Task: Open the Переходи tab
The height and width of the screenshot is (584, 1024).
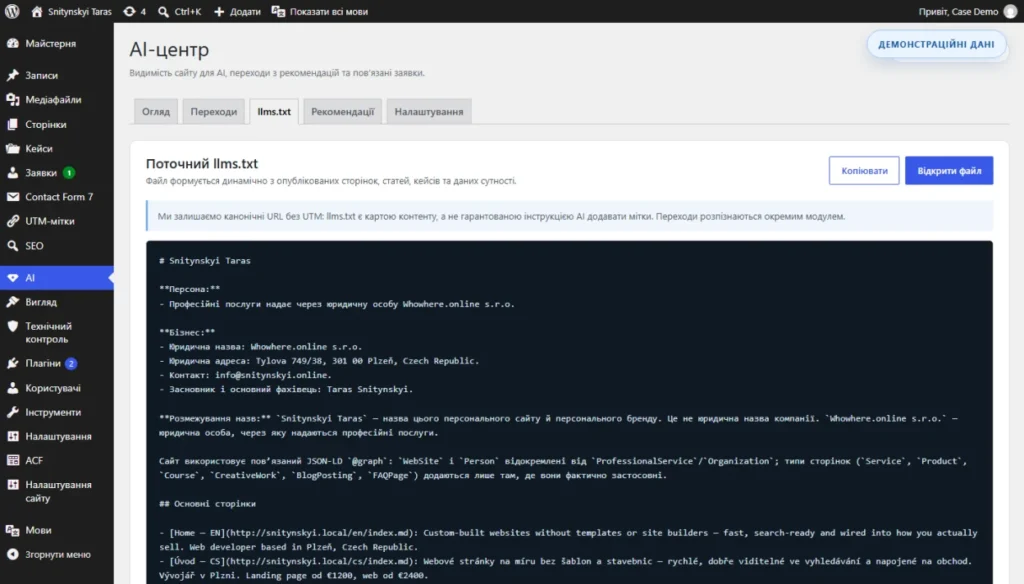Action: (x=214, y=112)
